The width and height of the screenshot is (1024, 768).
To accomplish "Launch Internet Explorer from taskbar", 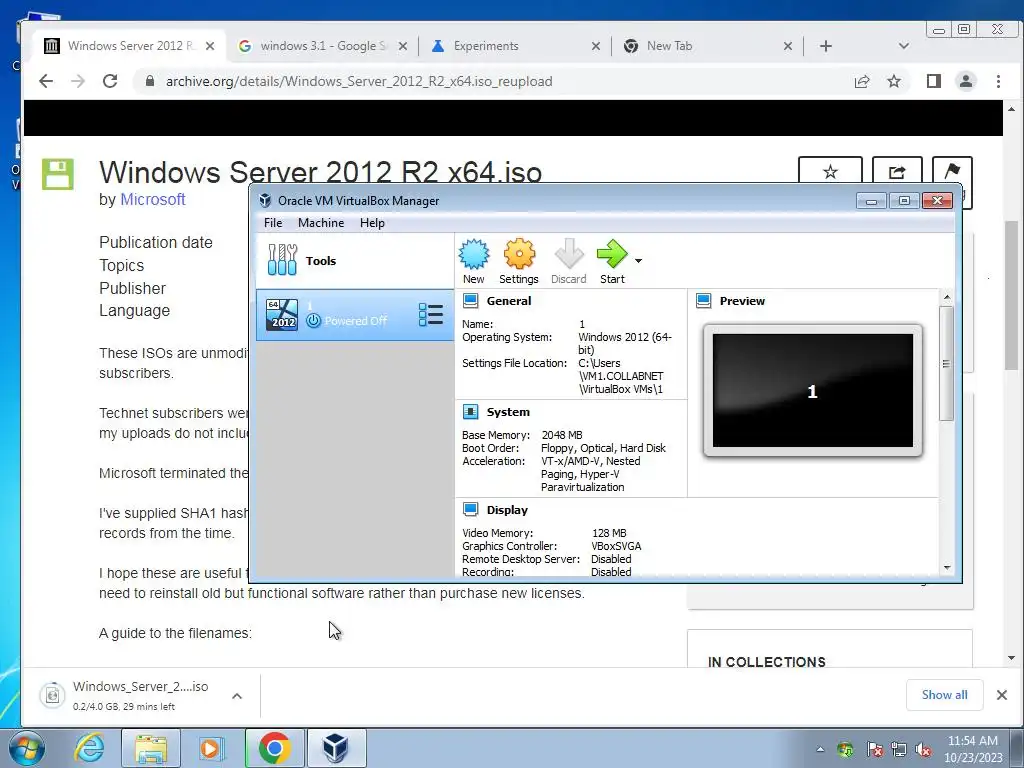I will click(x=89, y=748).
